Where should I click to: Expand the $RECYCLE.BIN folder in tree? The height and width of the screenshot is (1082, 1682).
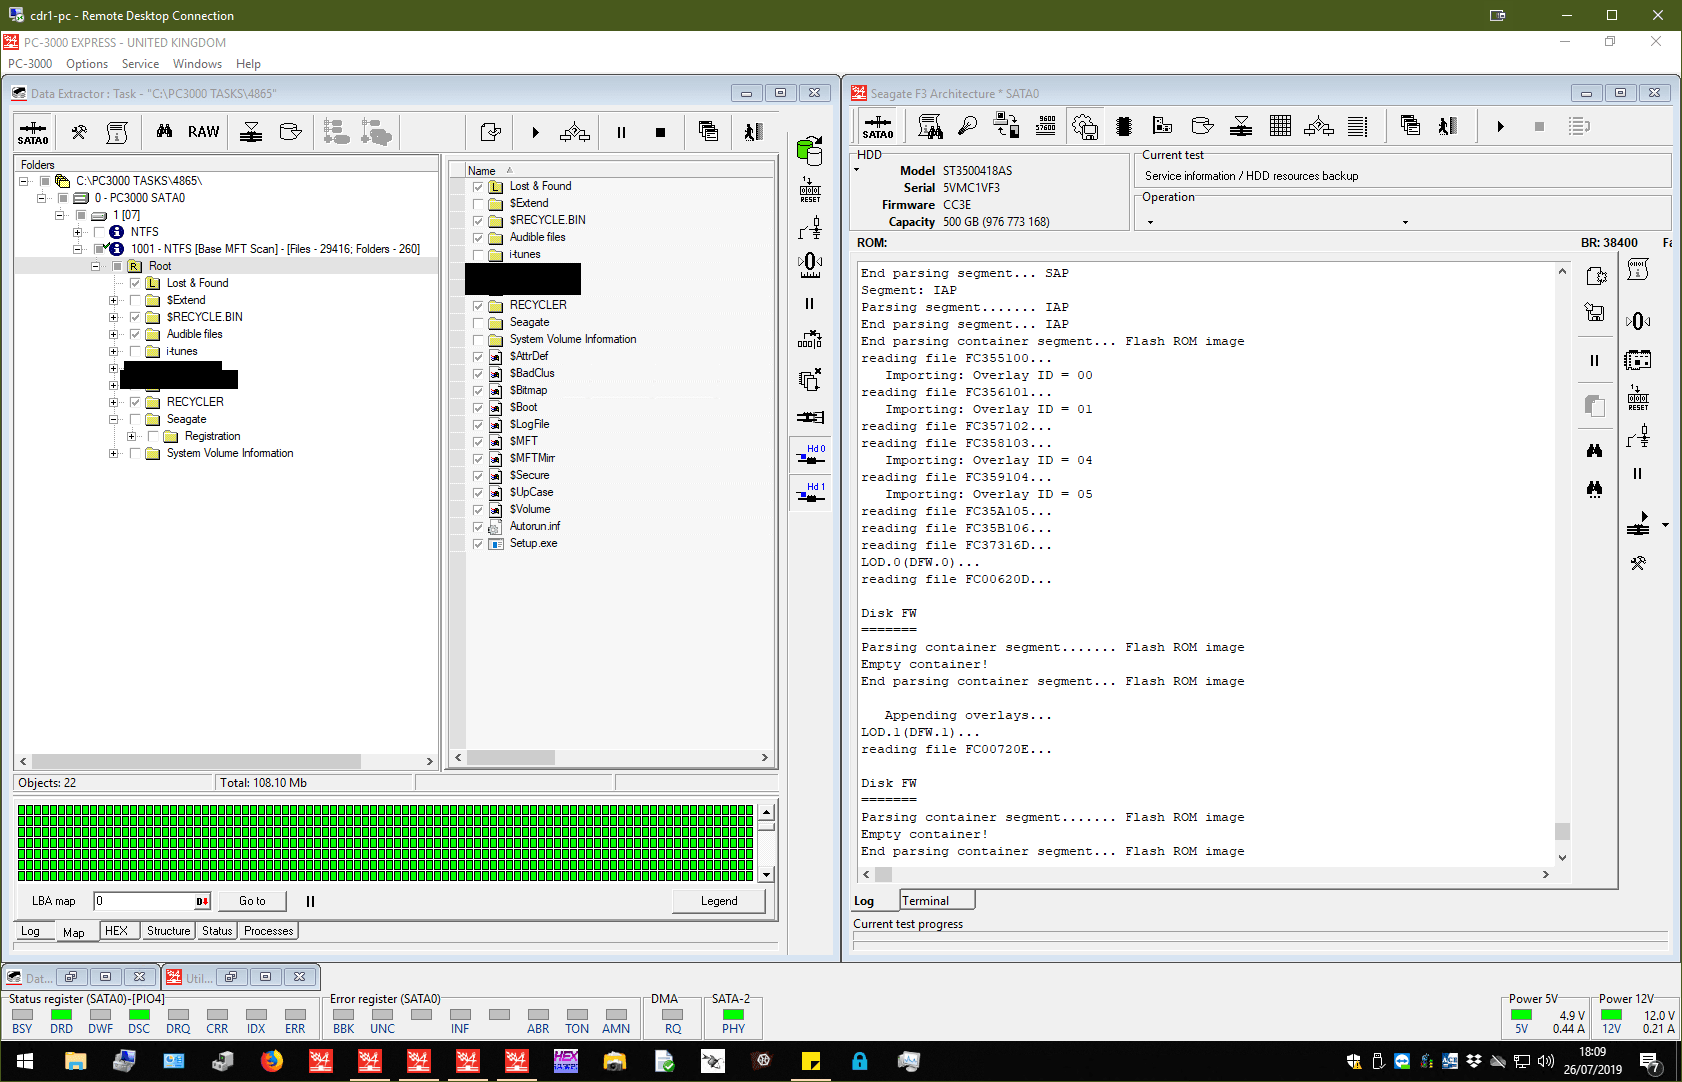pos(113,318)
